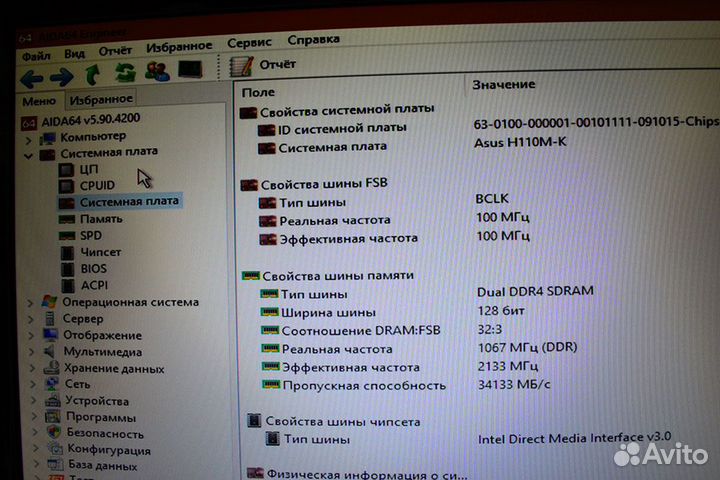Screen dimensions: 720x480
Task: Click the Refresh toolbar icon
Action: (125, 73)
